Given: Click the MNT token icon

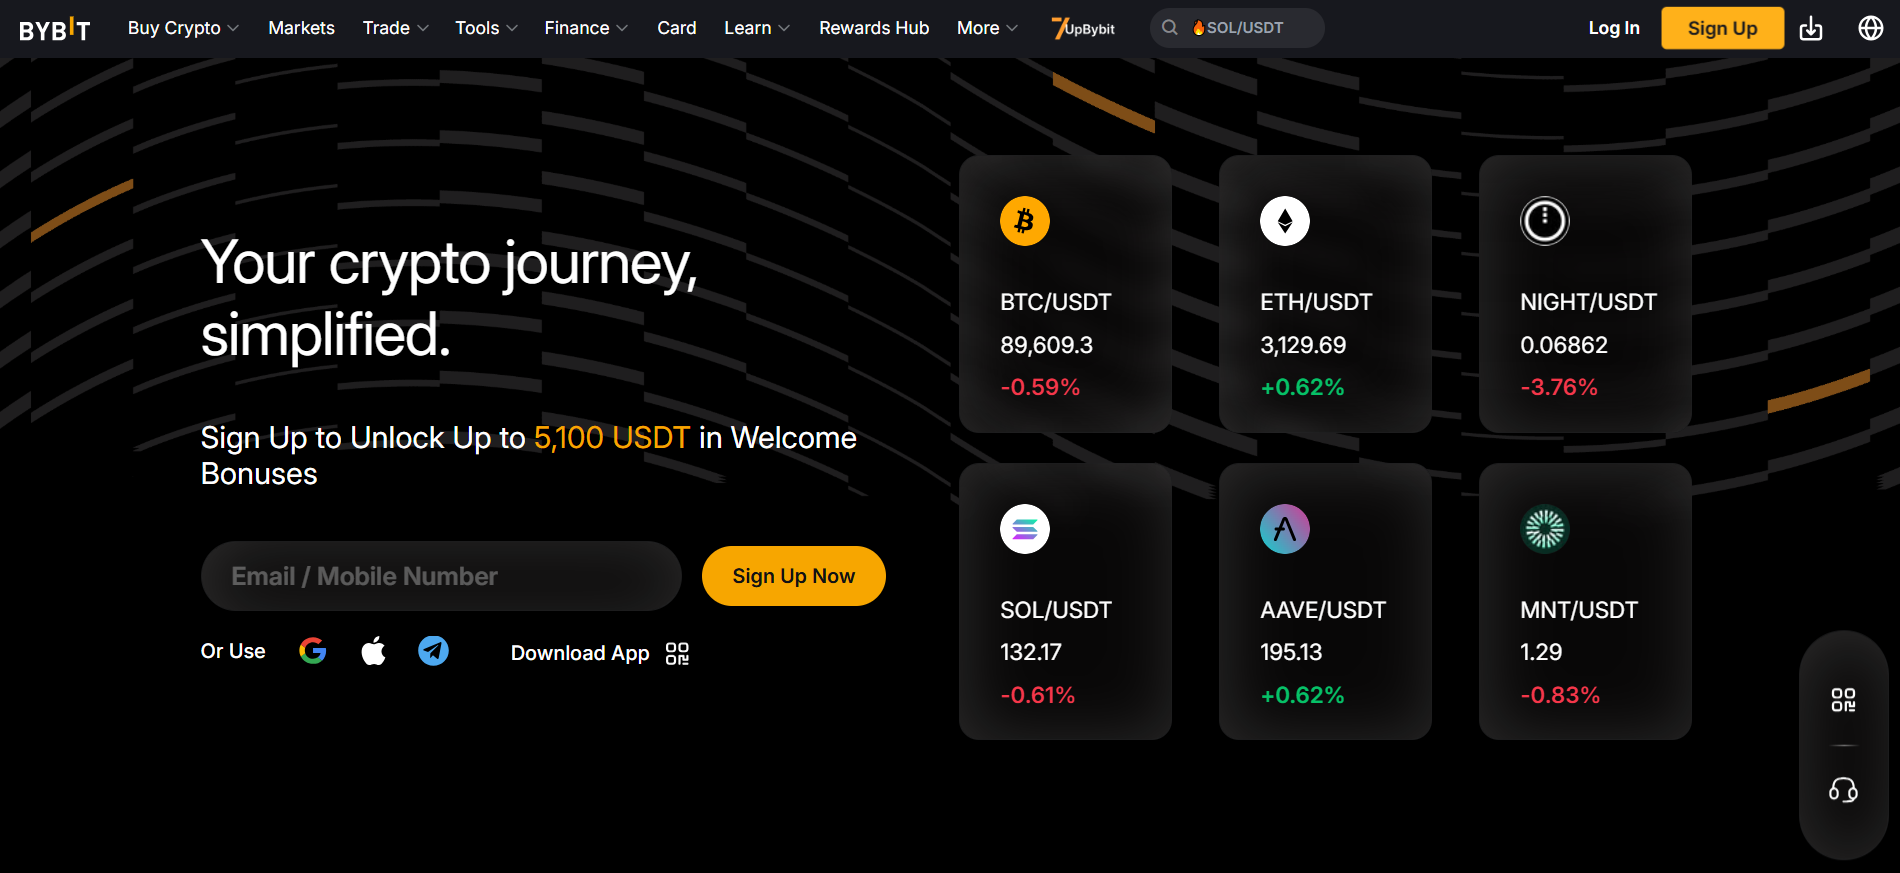Looking at the screenshot, I should tap(1545, 529).
